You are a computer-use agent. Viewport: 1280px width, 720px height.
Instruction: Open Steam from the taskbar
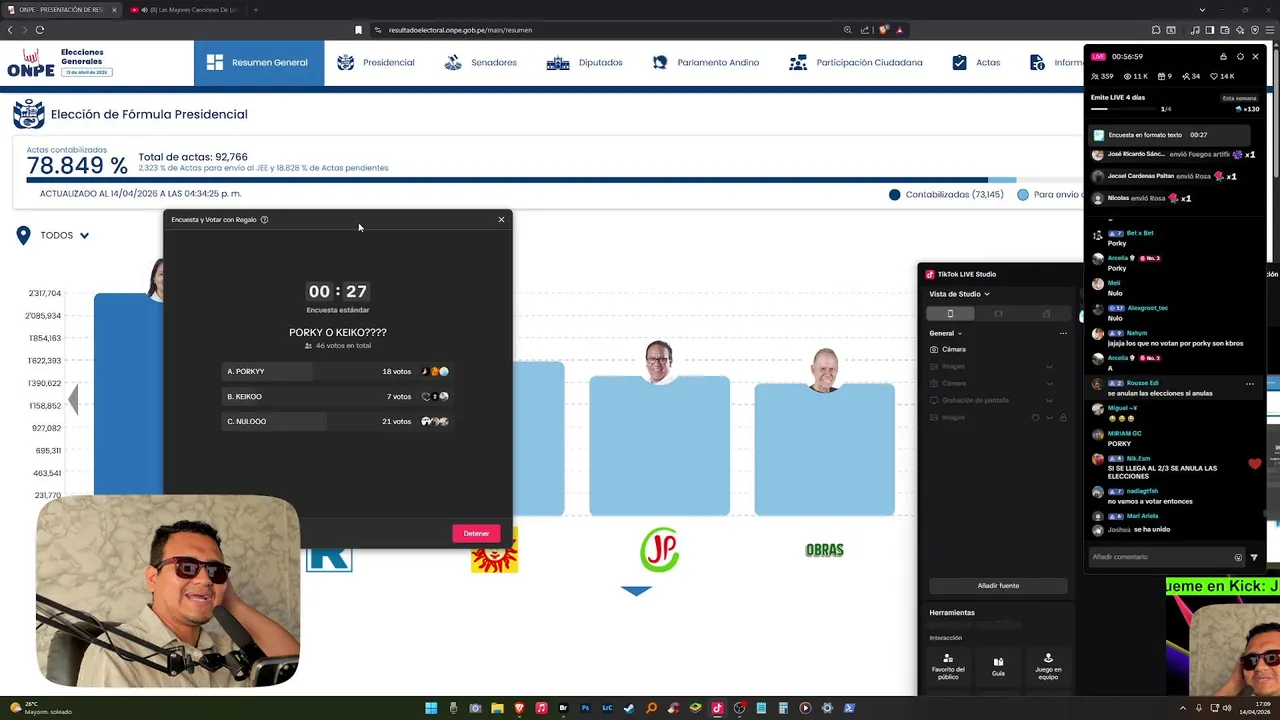pos(629,708)
